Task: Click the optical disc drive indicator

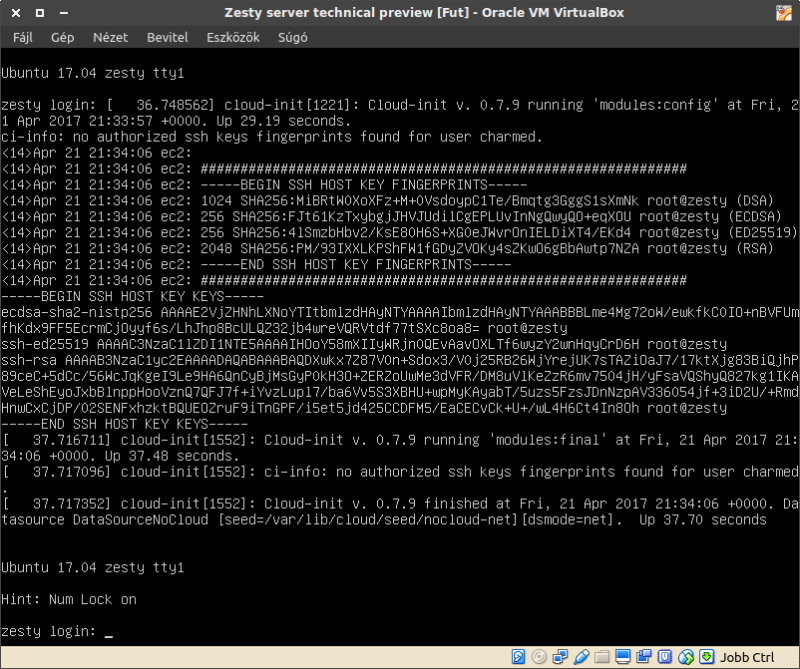Action: [x=539, y=656]
